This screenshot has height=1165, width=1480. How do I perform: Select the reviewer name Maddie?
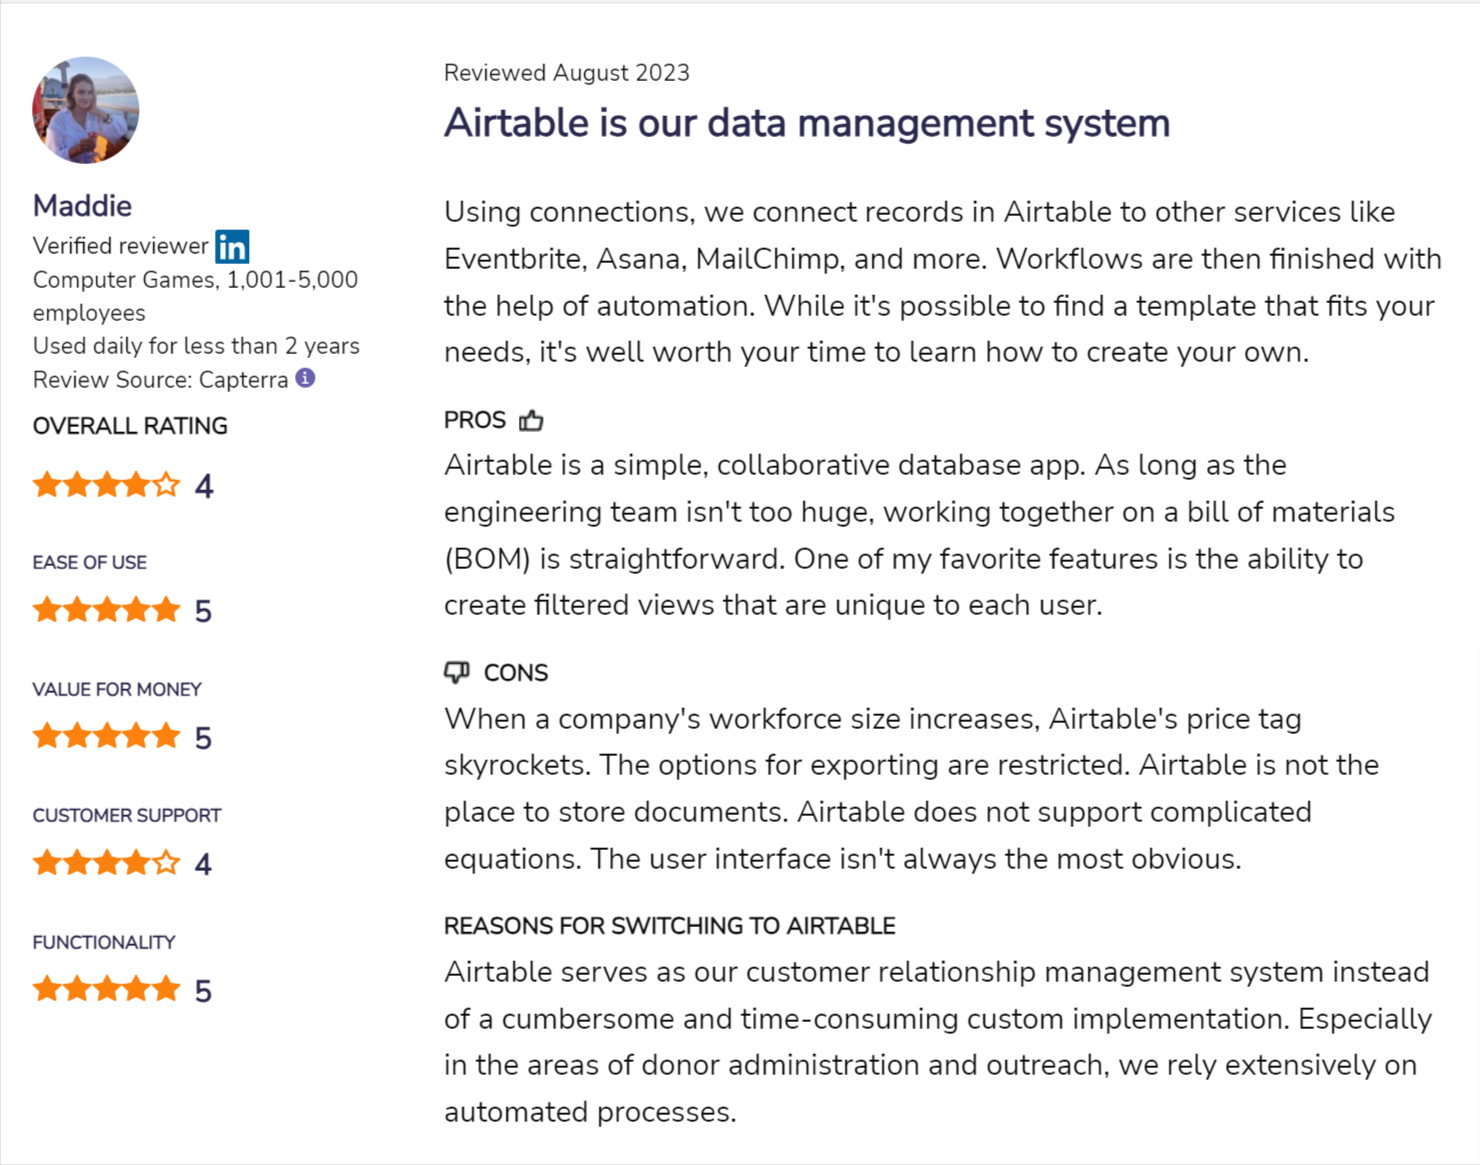pyautogui.click(x=82, y=206)
